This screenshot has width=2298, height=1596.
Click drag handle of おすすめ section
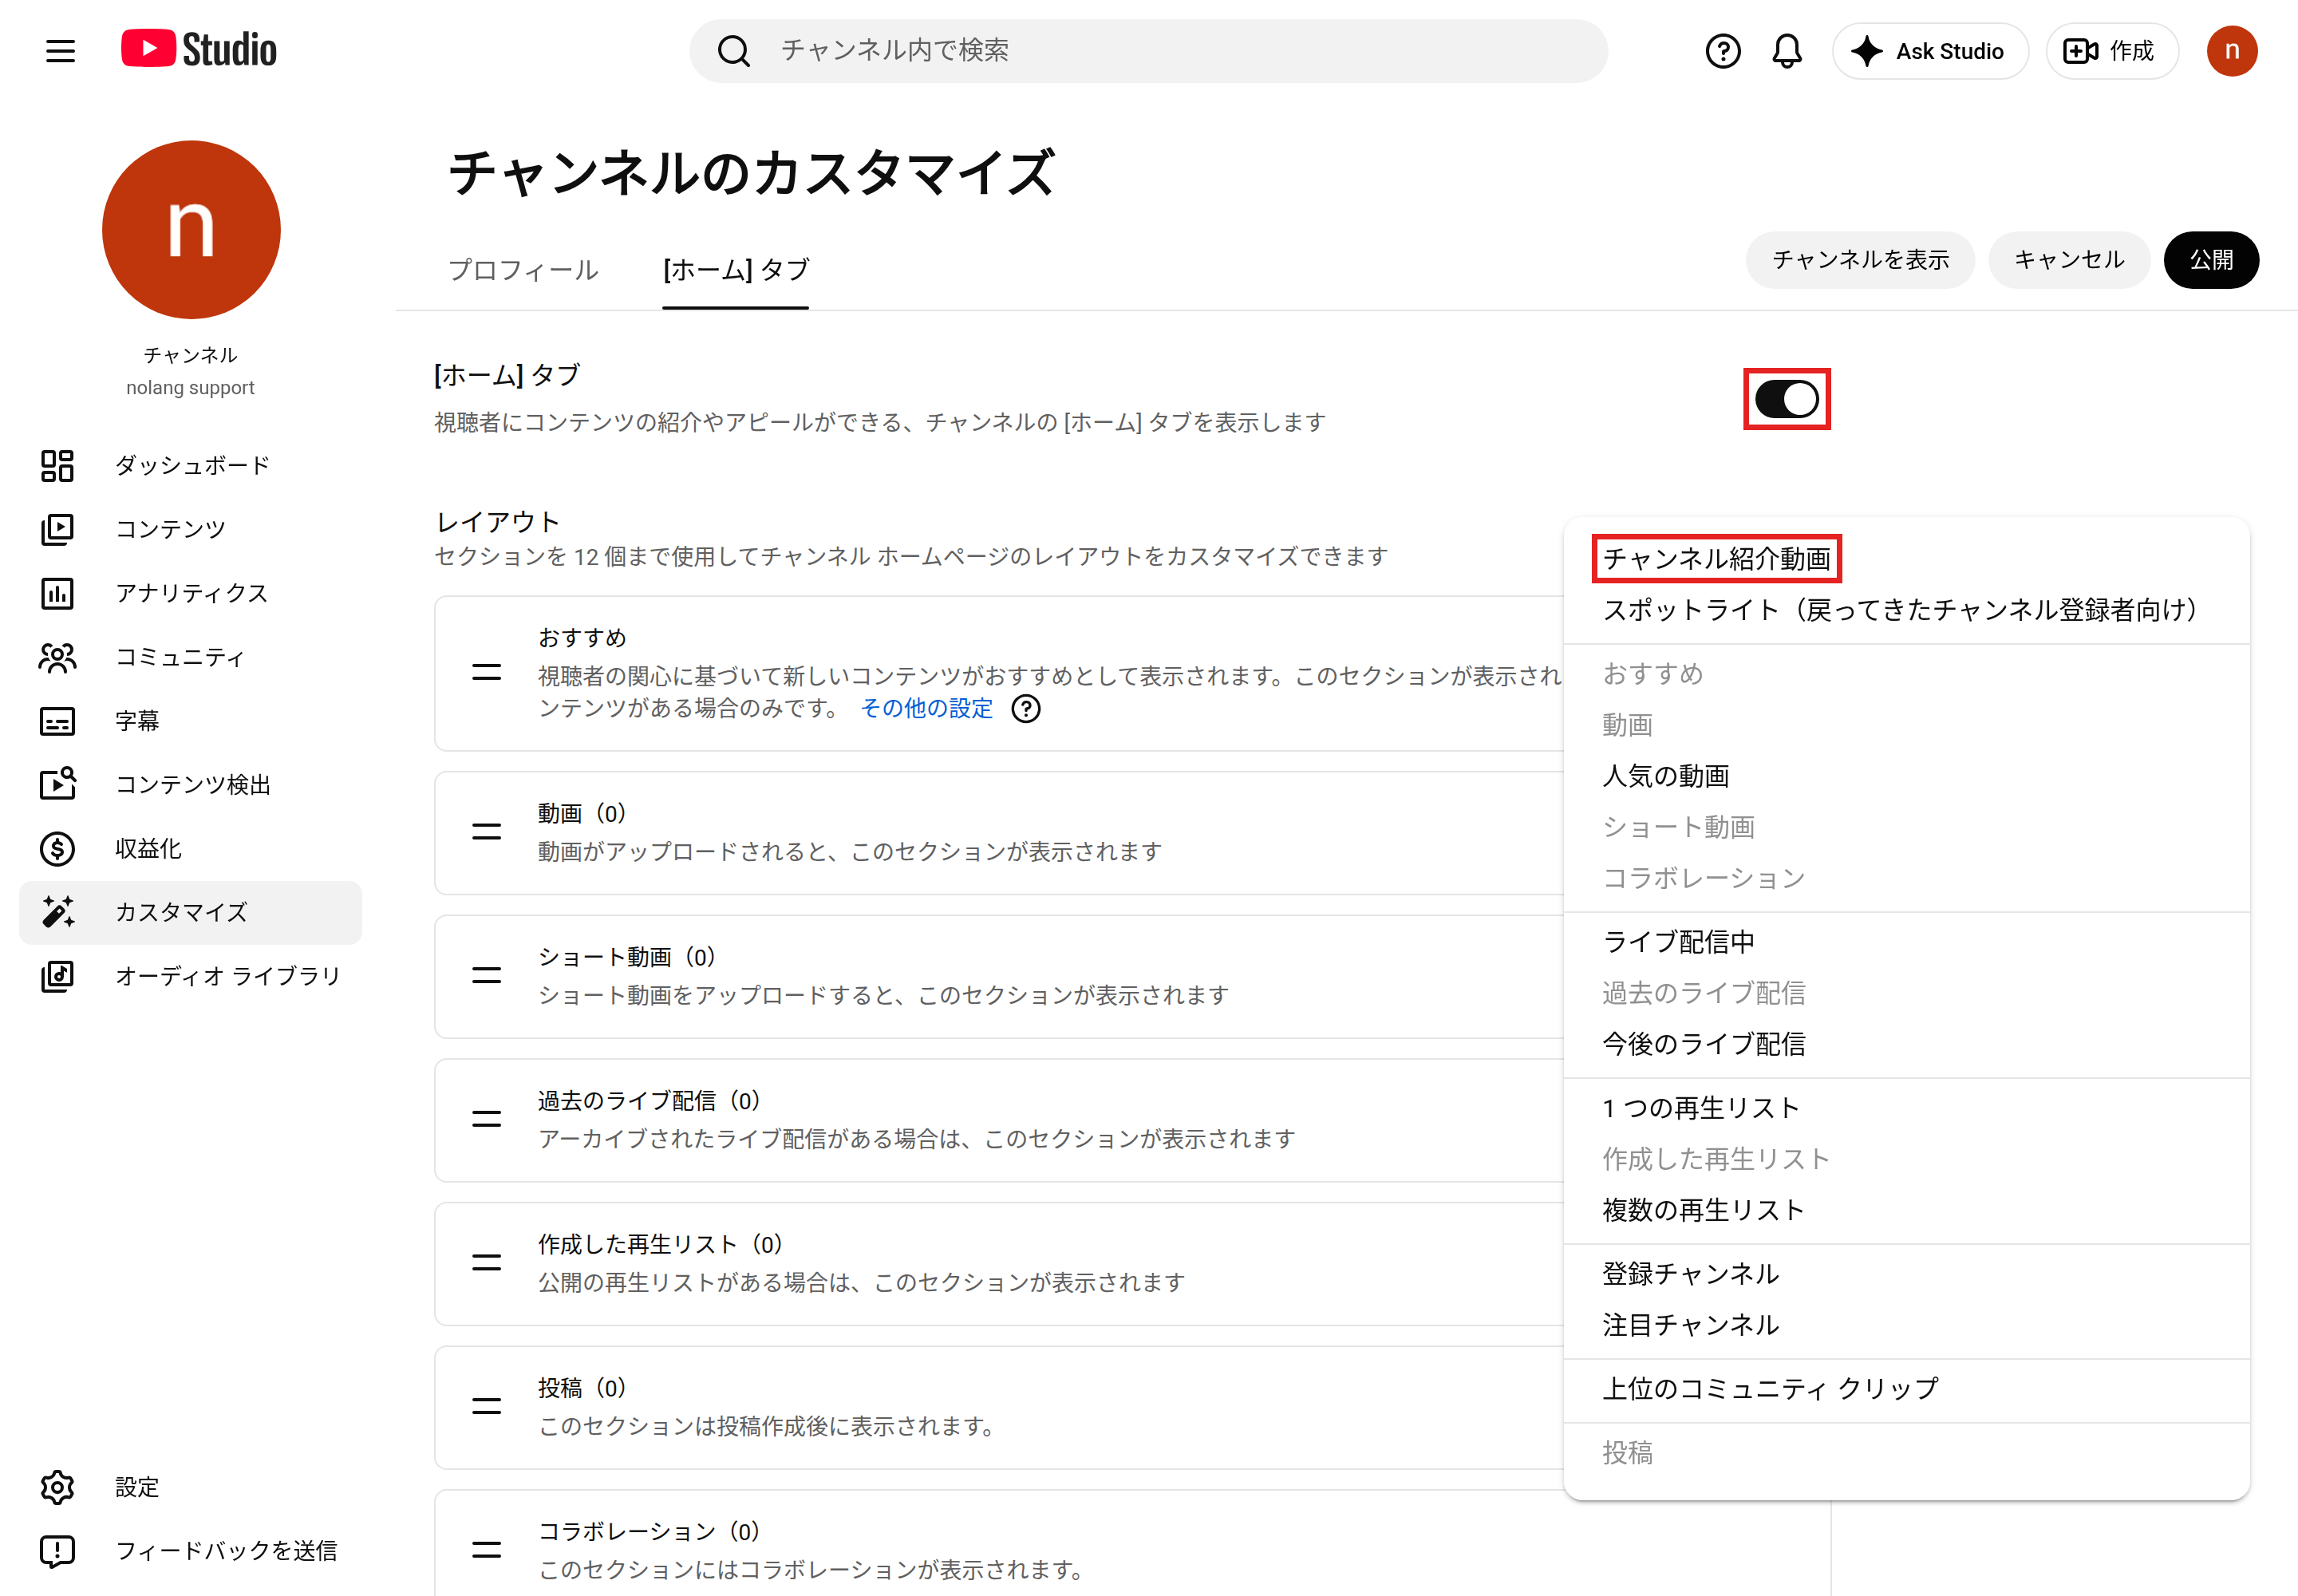pyautogui.click(x=486, y=673)
